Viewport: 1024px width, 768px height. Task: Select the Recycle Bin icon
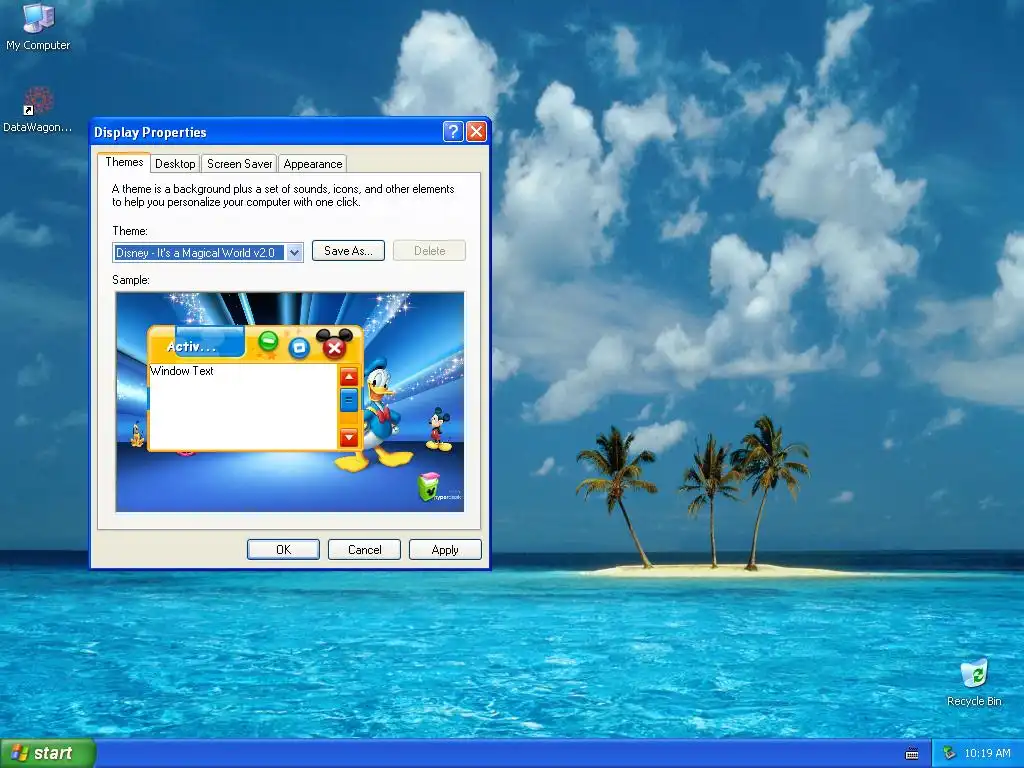click(x=974, y=682)
